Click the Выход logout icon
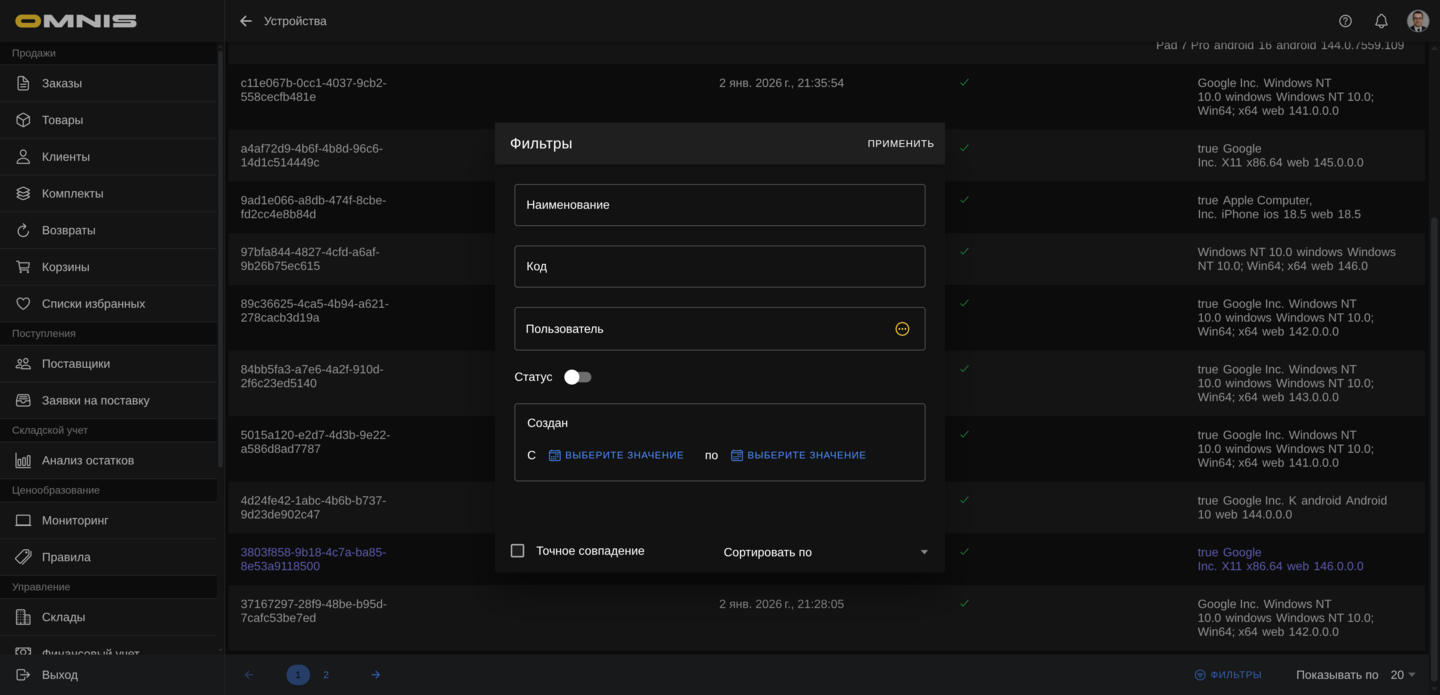 tap(23, 675)
